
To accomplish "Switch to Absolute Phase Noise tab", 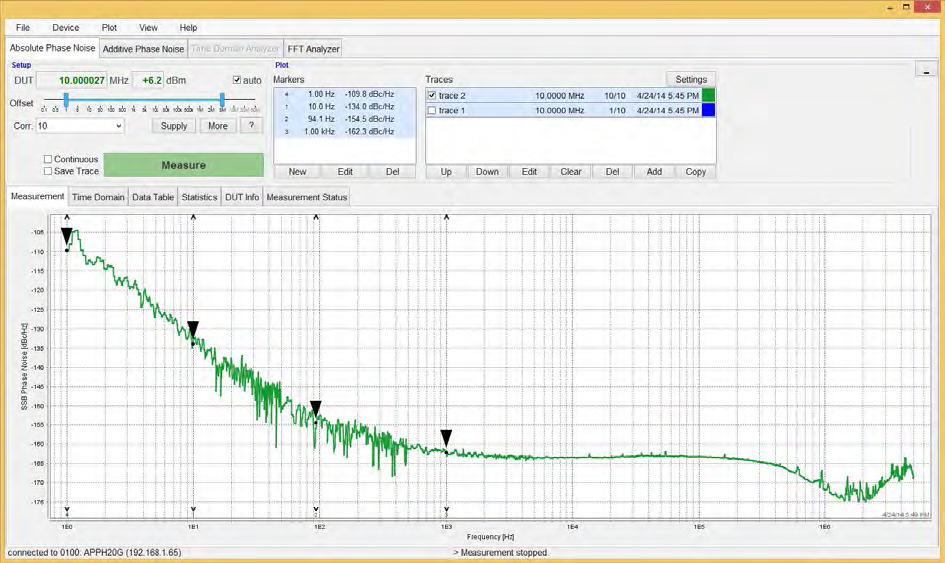I will tap(52, 48).
